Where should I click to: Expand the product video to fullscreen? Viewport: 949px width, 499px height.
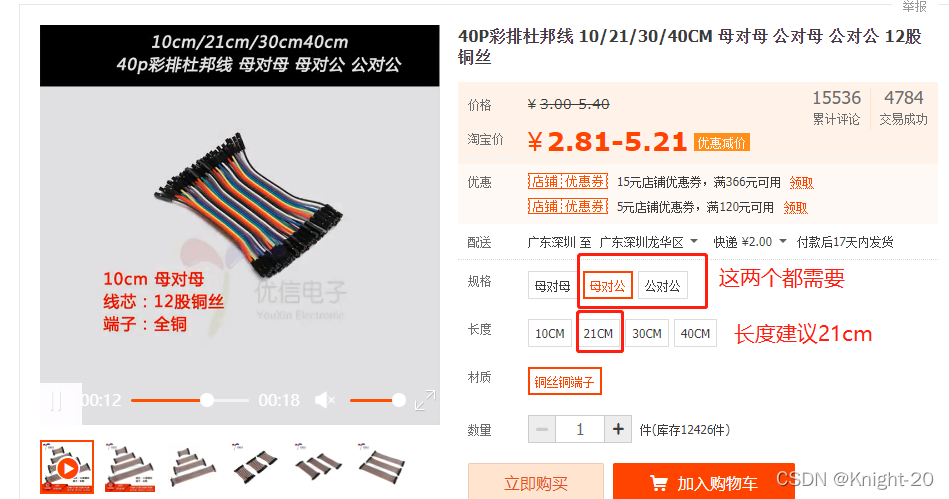pos(425,400)
